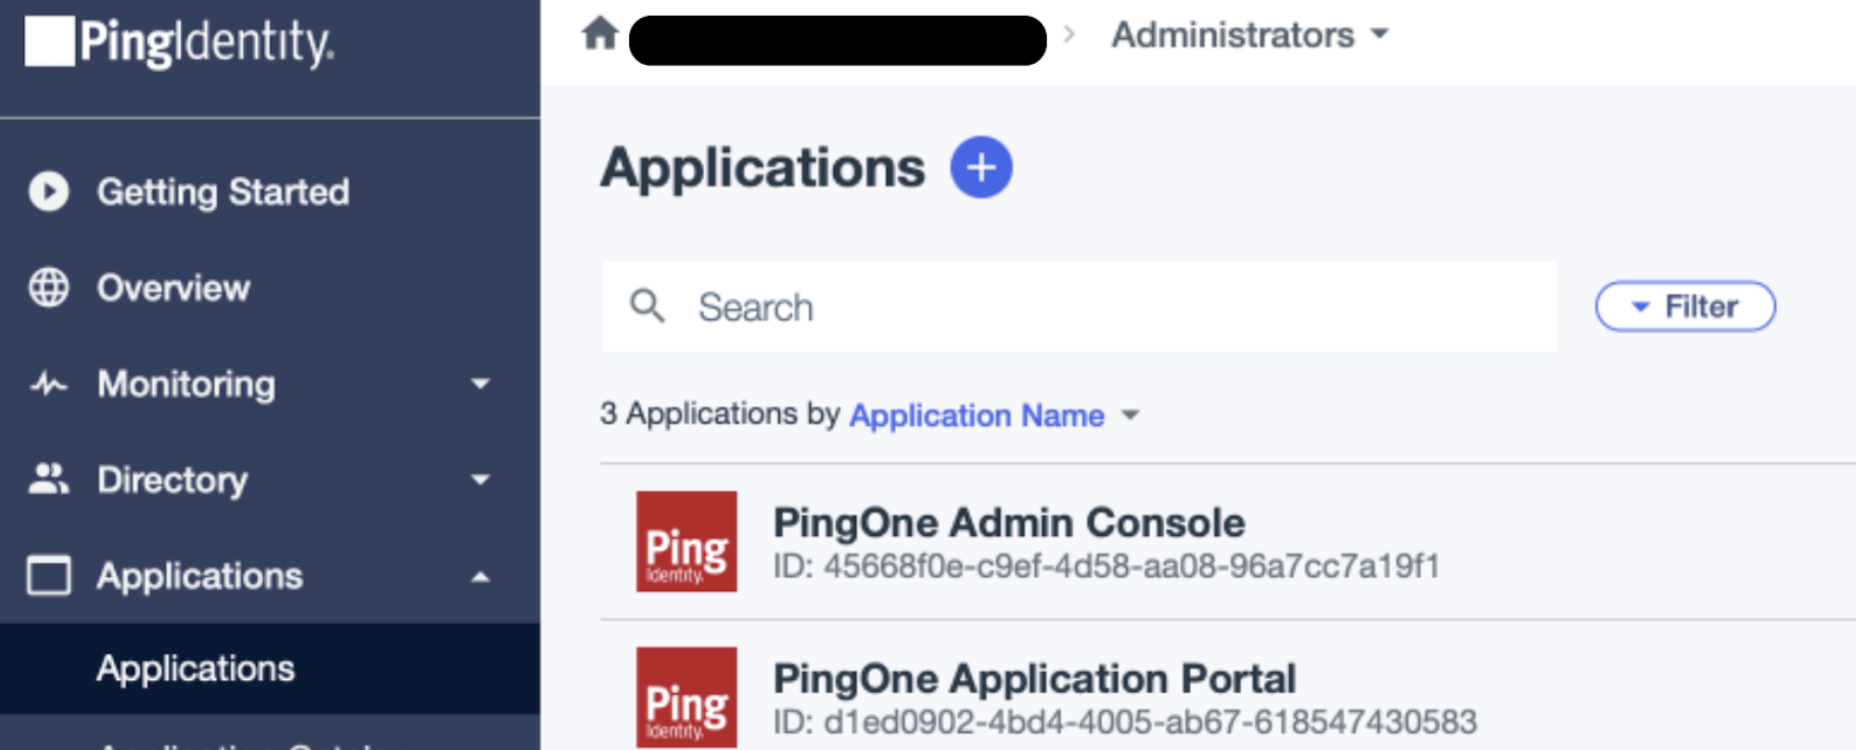The height and width of the screenshot is (750, 1856).
Task: Open PingOne Admin Console application
Action: coord(1009,523)
